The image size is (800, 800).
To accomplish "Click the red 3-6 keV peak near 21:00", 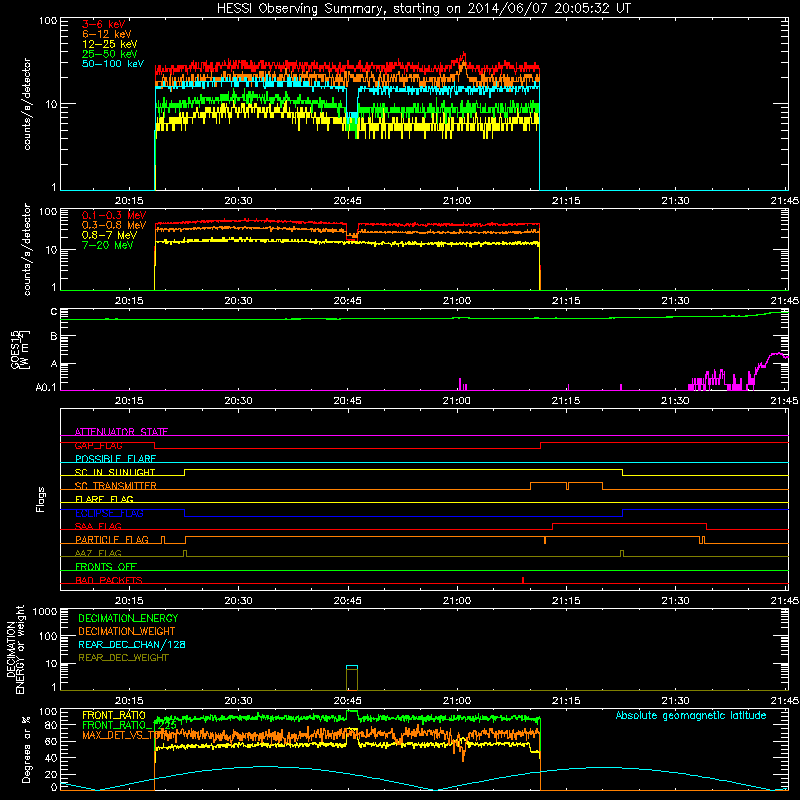I will tap(463, 55).
